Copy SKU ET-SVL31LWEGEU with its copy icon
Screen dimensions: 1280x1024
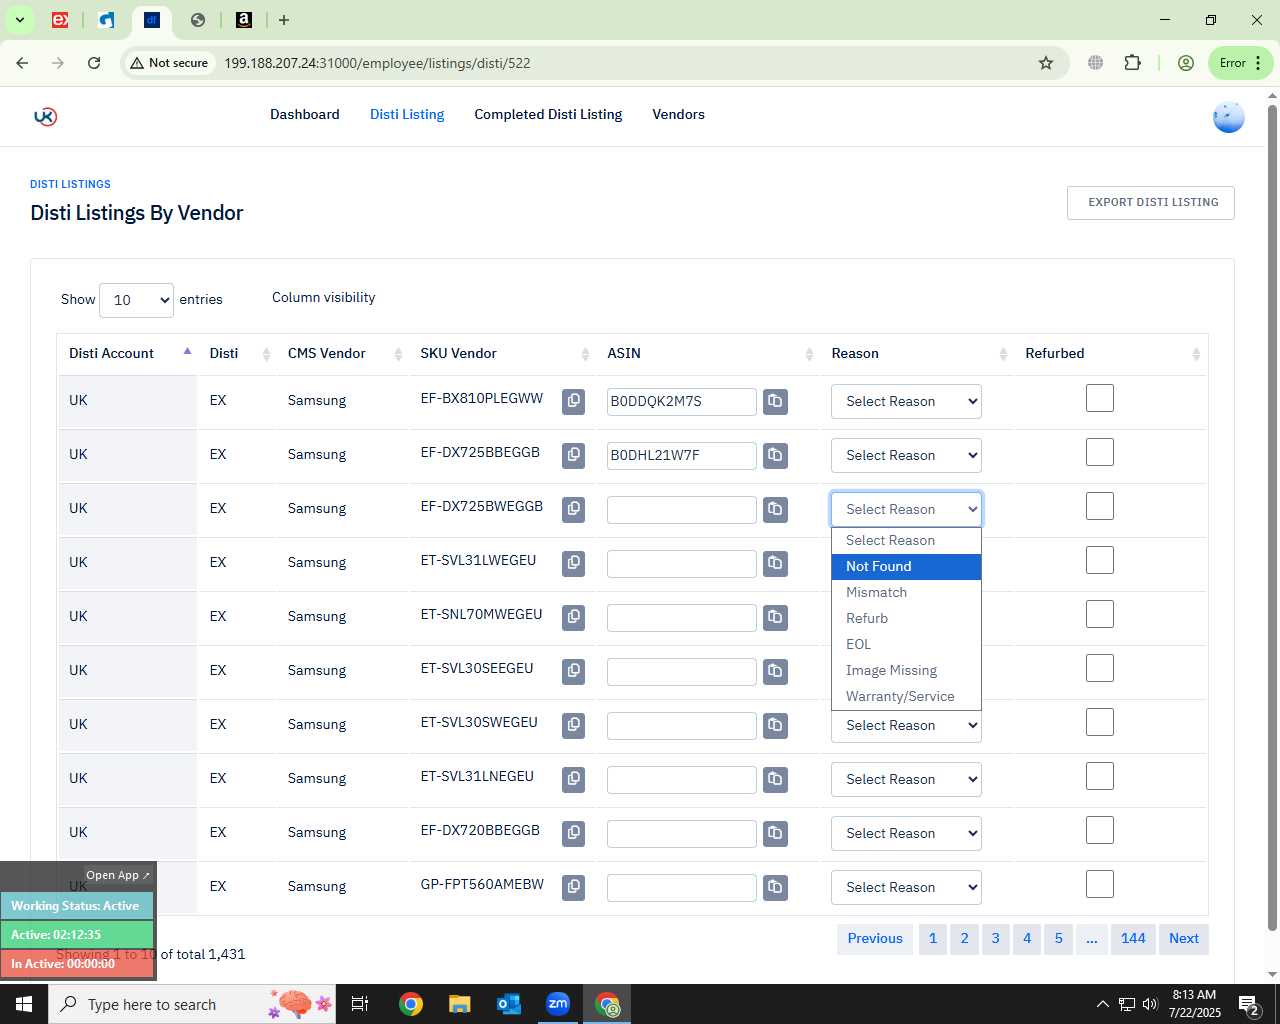coord(573,563)
